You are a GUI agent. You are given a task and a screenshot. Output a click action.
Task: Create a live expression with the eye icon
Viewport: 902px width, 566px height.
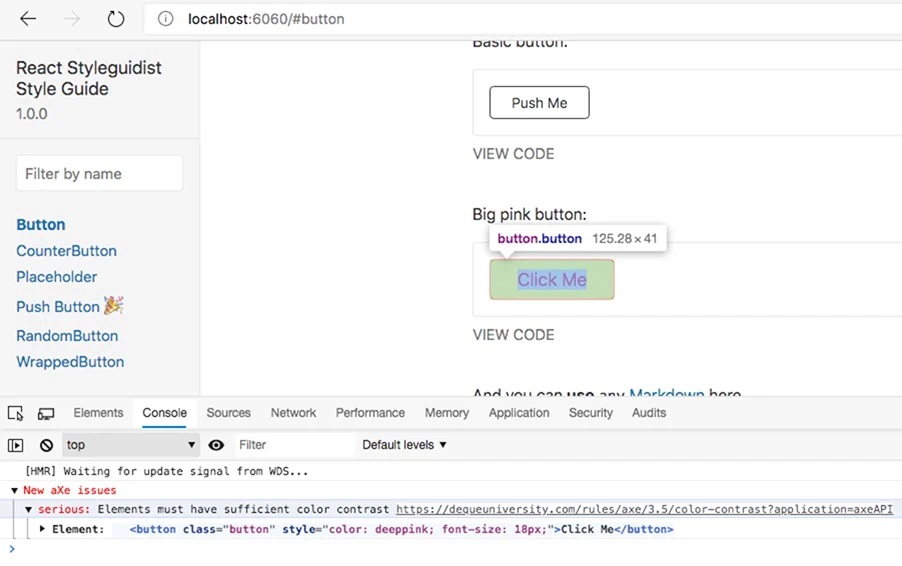click(216, 445)
